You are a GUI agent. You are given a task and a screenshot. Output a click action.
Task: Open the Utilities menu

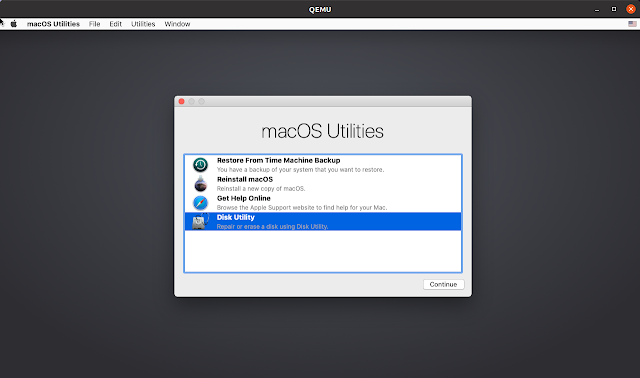[143, 24]
